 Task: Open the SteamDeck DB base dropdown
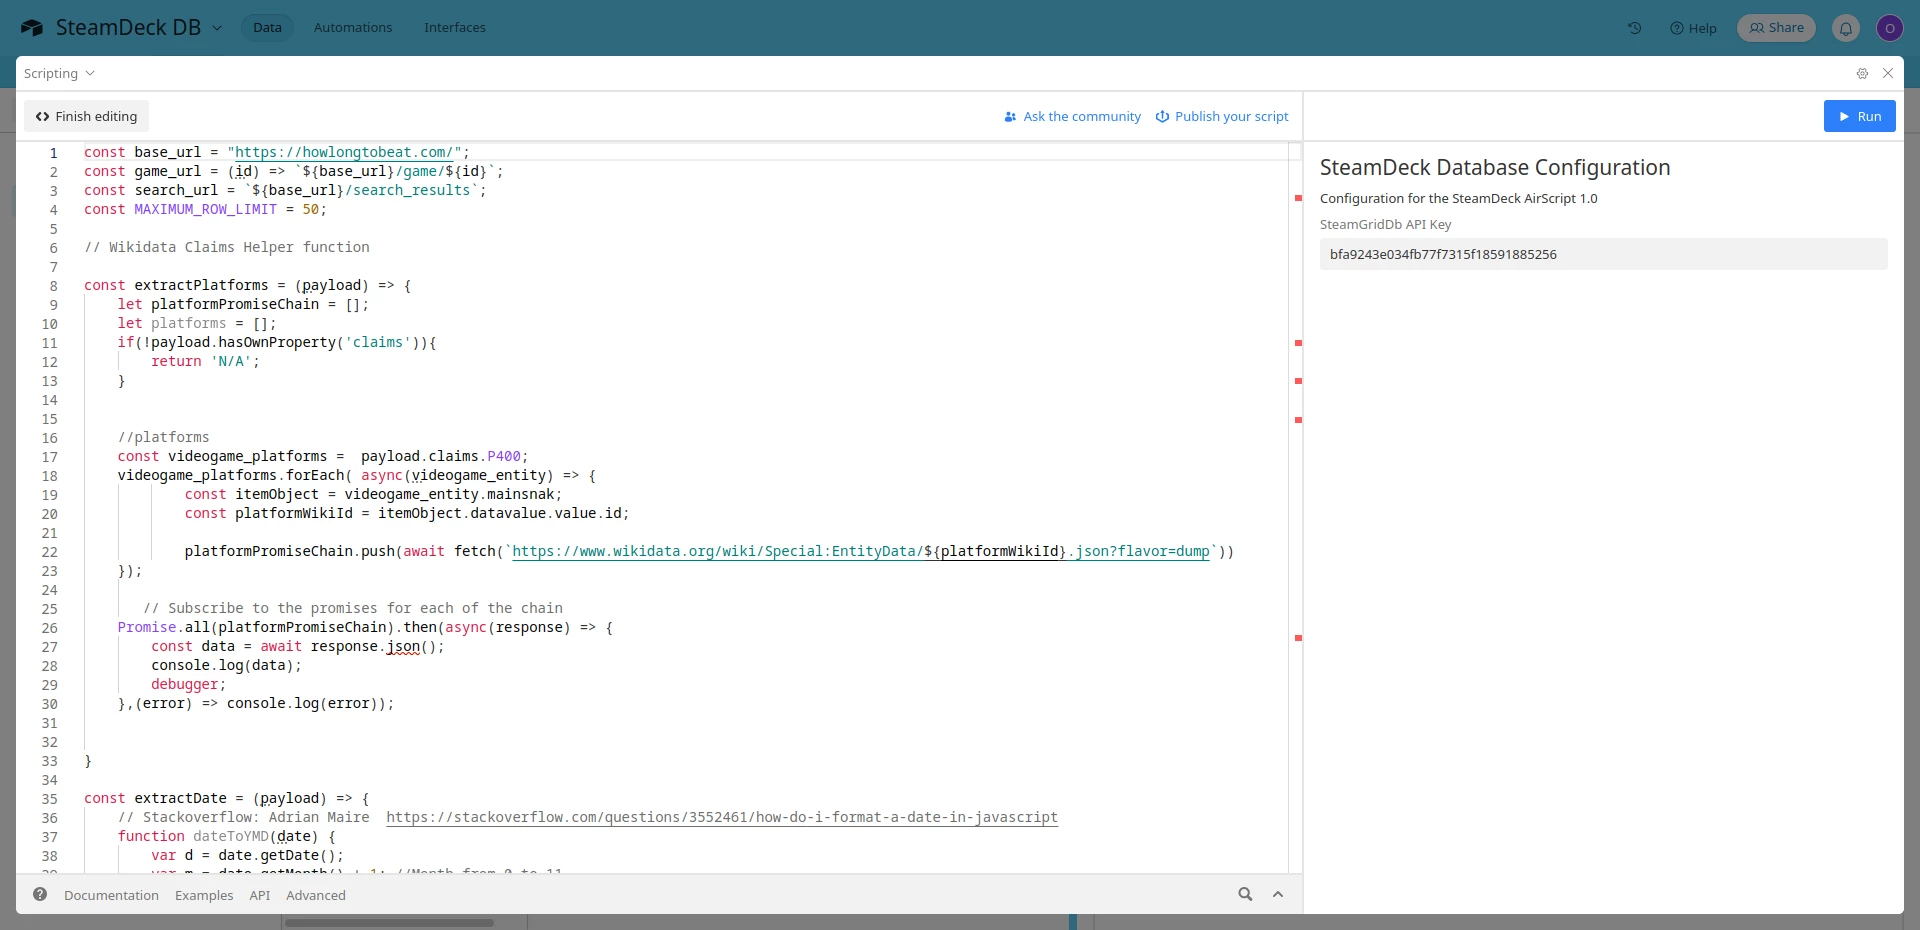138,28
